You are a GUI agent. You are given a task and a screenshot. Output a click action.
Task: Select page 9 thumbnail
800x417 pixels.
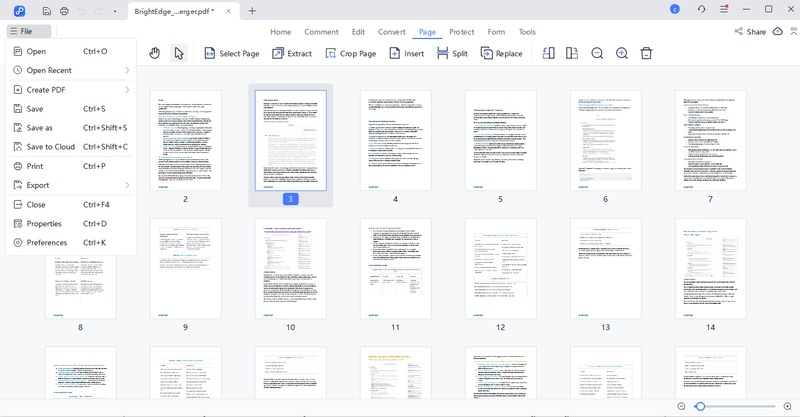click(186, 268)
